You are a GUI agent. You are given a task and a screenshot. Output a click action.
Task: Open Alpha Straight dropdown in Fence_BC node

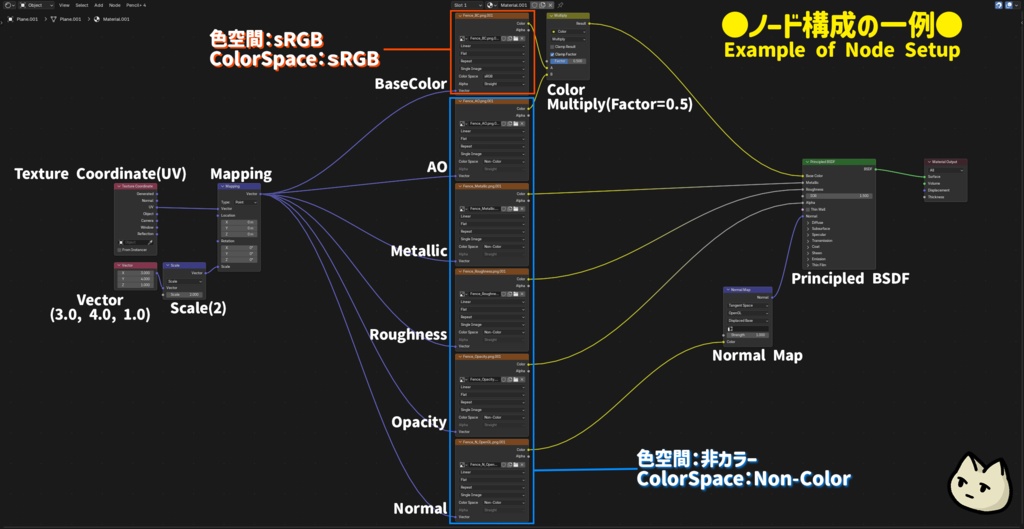pyautogui.click(x=504, y=84)
